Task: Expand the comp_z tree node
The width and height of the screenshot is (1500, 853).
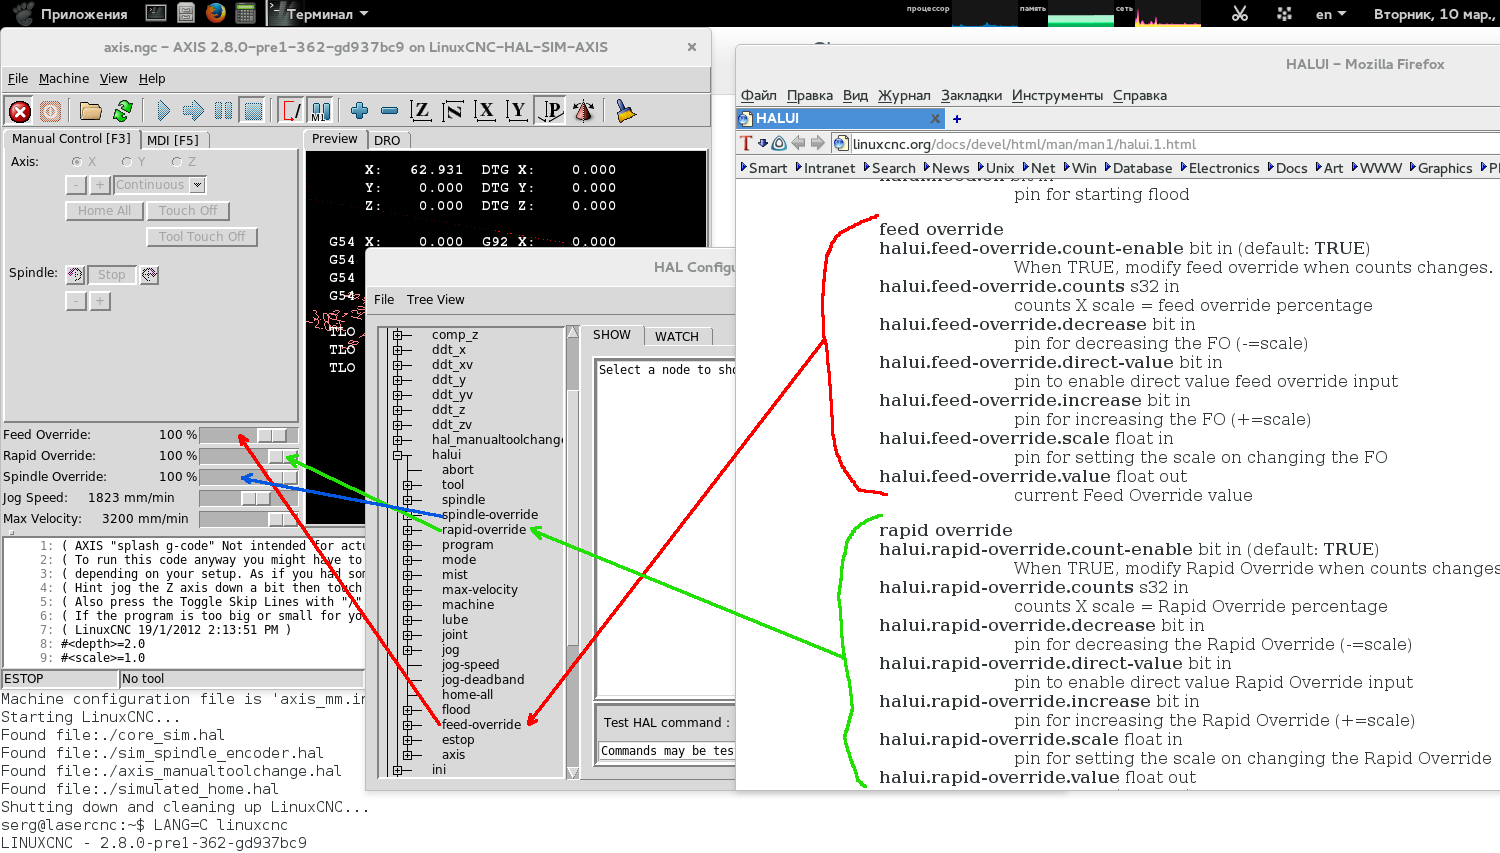Action: (x=398, y=335)
